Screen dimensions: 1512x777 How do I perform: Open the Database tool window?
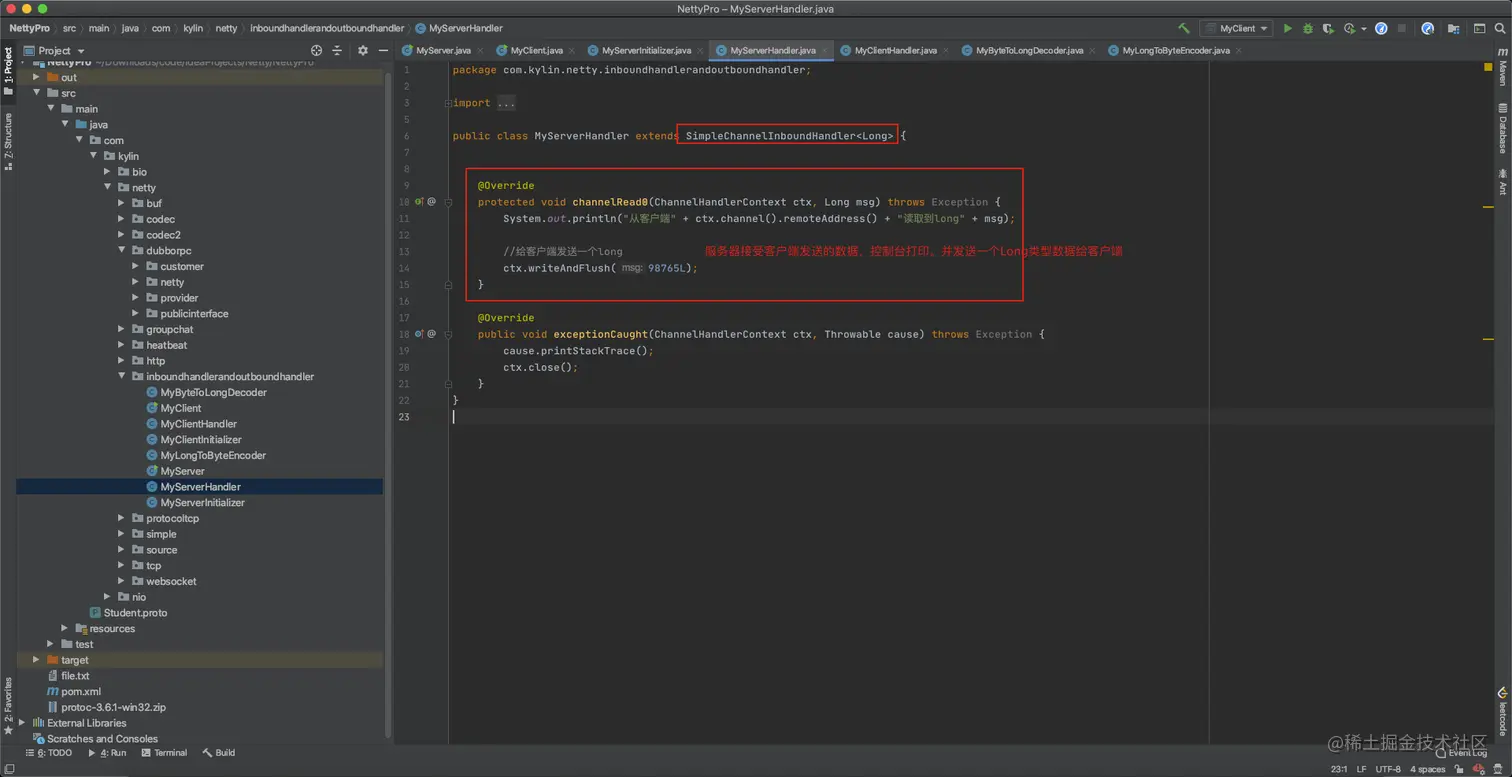pos(1502,128)
